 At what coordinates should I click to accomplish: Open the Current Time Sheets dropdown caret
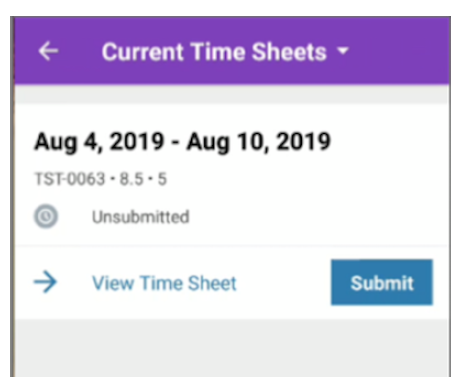click(343, 51)
